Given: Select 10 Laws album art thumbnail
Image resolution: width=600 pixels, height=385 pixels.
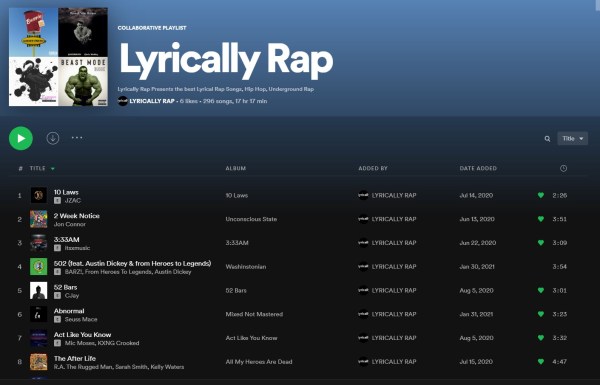Looking at the screenshot, I should click(39, 195).
